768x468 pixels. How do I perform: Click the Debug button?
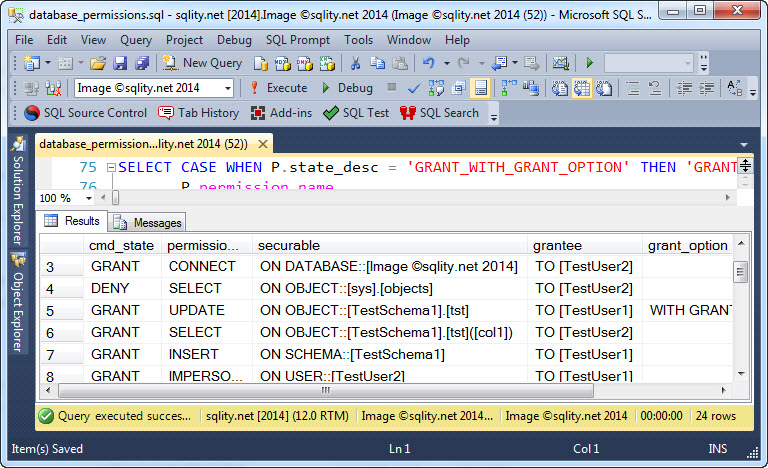(347, 88)
